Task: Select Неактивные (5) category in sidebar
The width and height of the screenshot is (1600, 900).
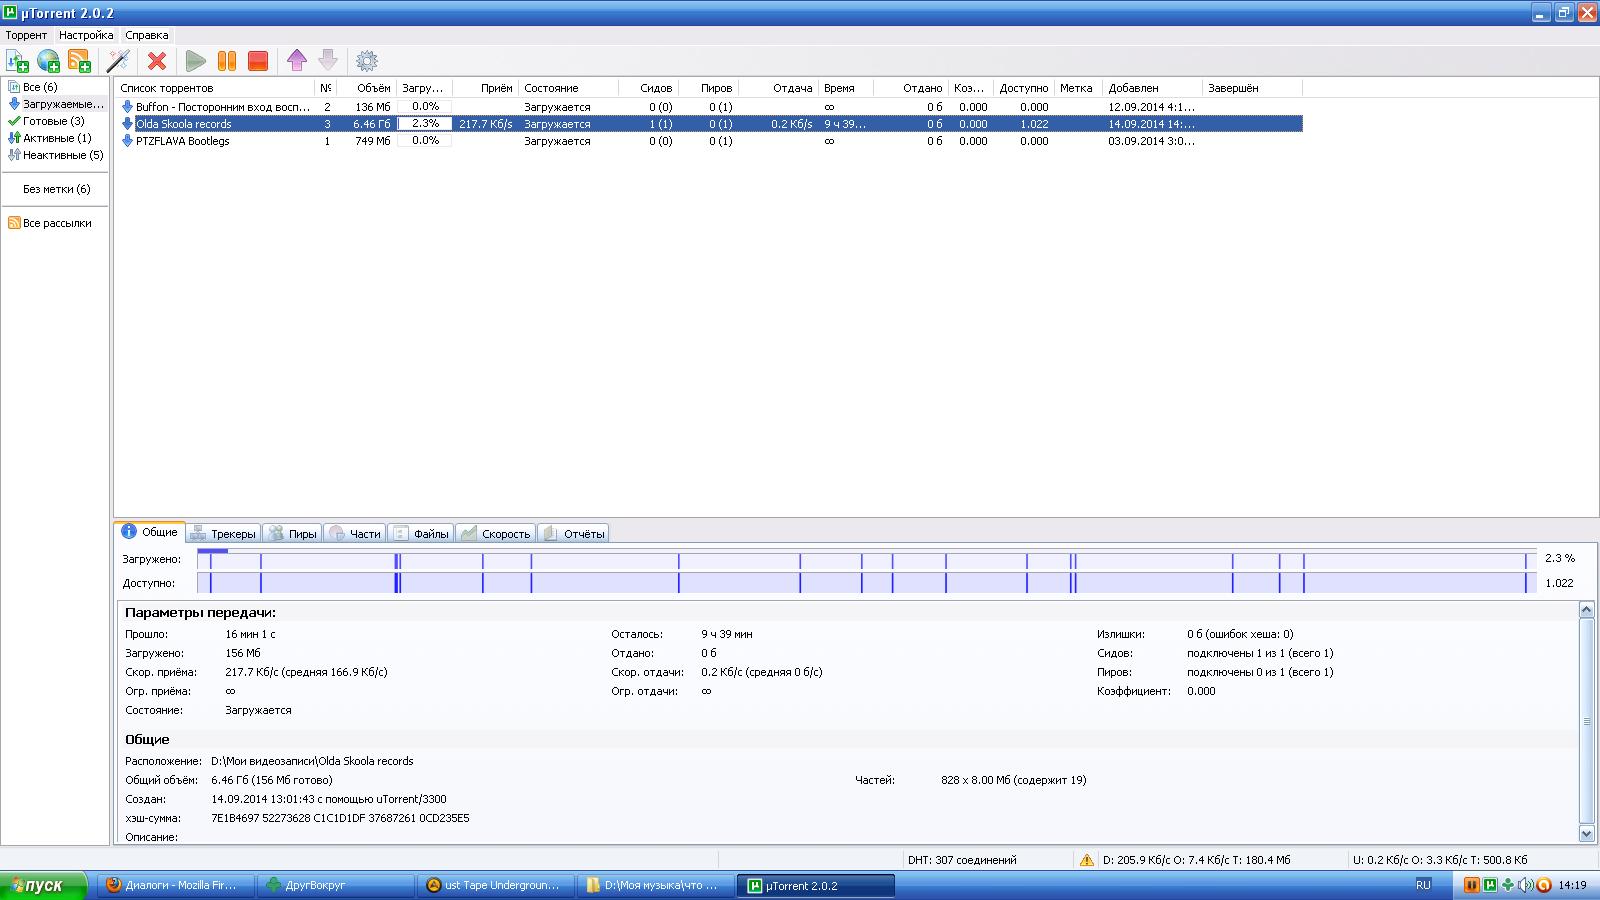Action: (x=55, y=155)
